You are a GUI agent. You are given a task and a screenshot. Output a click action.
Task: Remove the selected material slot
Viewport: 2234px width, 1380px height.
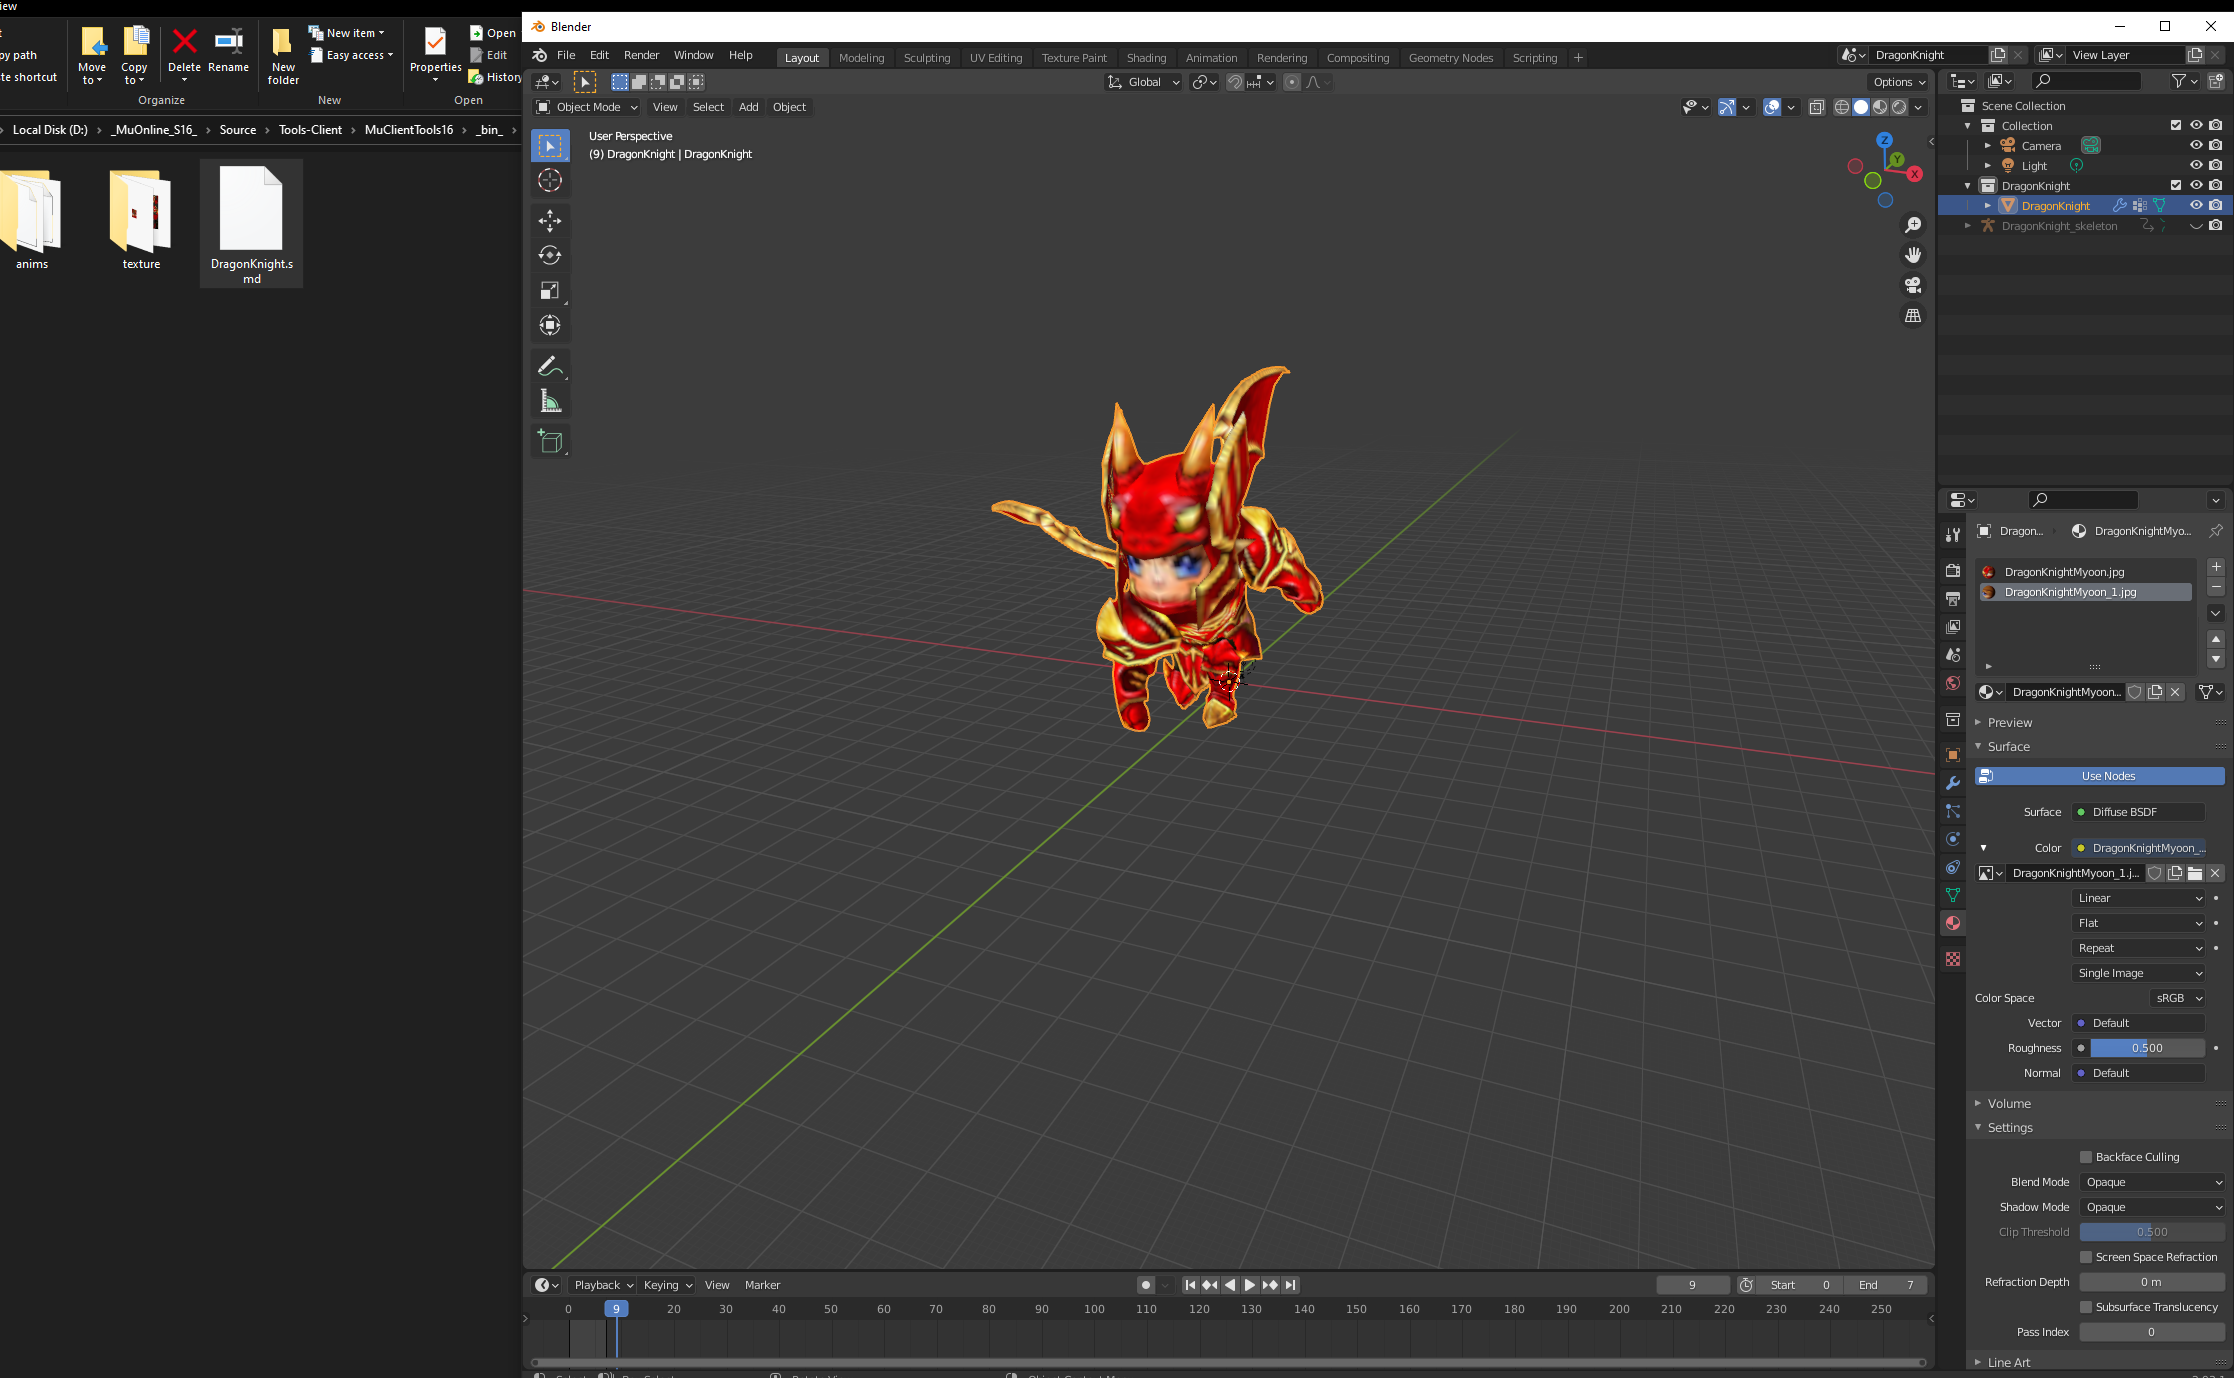[x=2216, y=587]
